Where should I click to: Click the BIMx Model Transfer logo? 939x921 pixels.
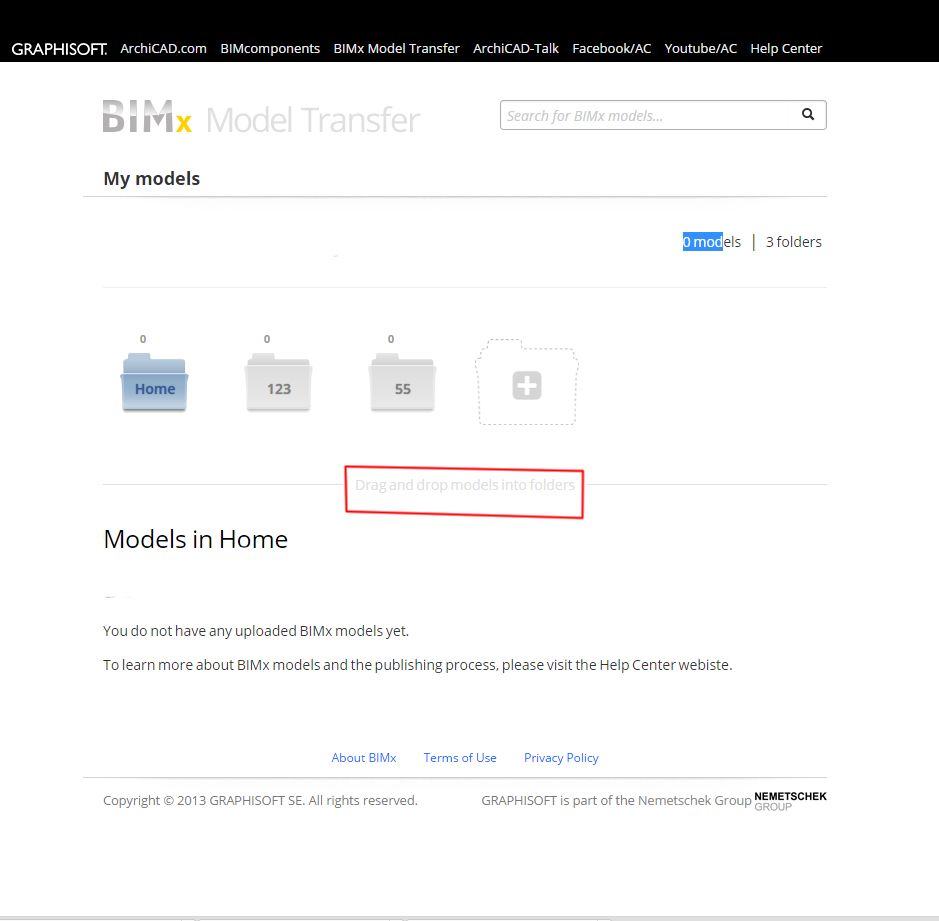[261, 117]
